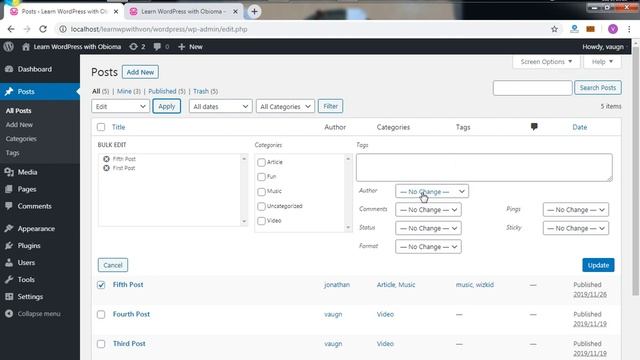This screenshot has height=360, width=640.
Task: Bookmark this page with the star icon
Action: pos(554,29)
